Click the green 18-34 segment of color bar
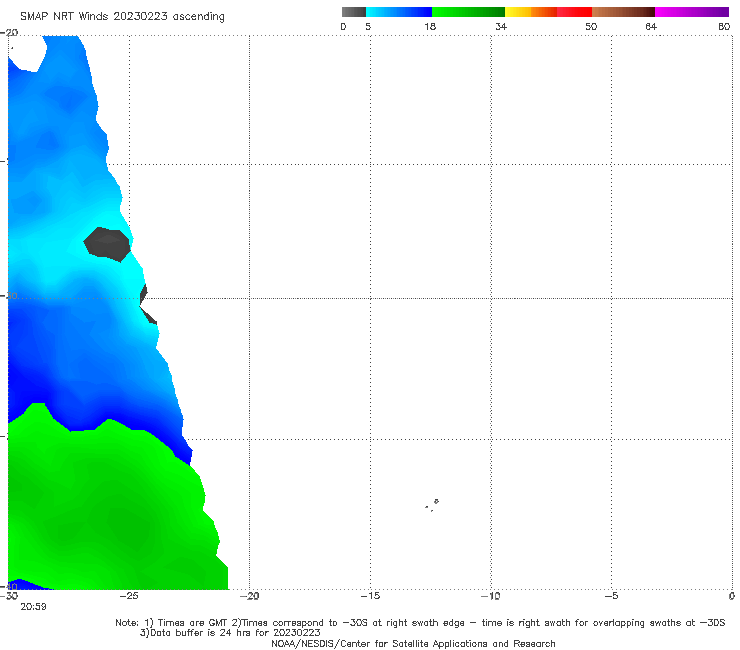The image size is (740, 650). (468, 12)
